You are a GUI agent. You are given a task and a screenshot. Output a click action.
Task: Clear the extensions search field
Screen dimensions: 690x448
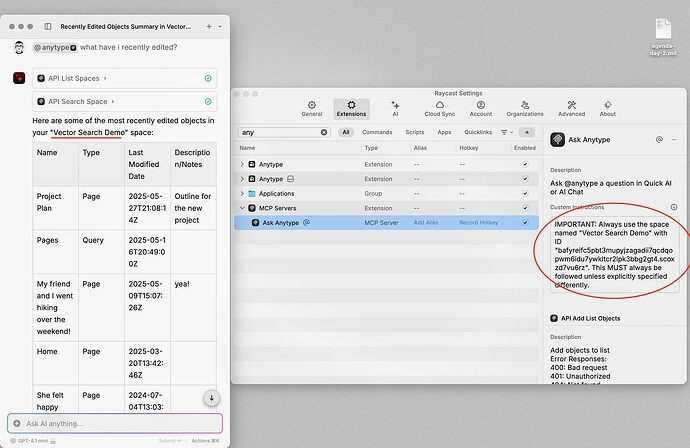click(x=324, y=132)
